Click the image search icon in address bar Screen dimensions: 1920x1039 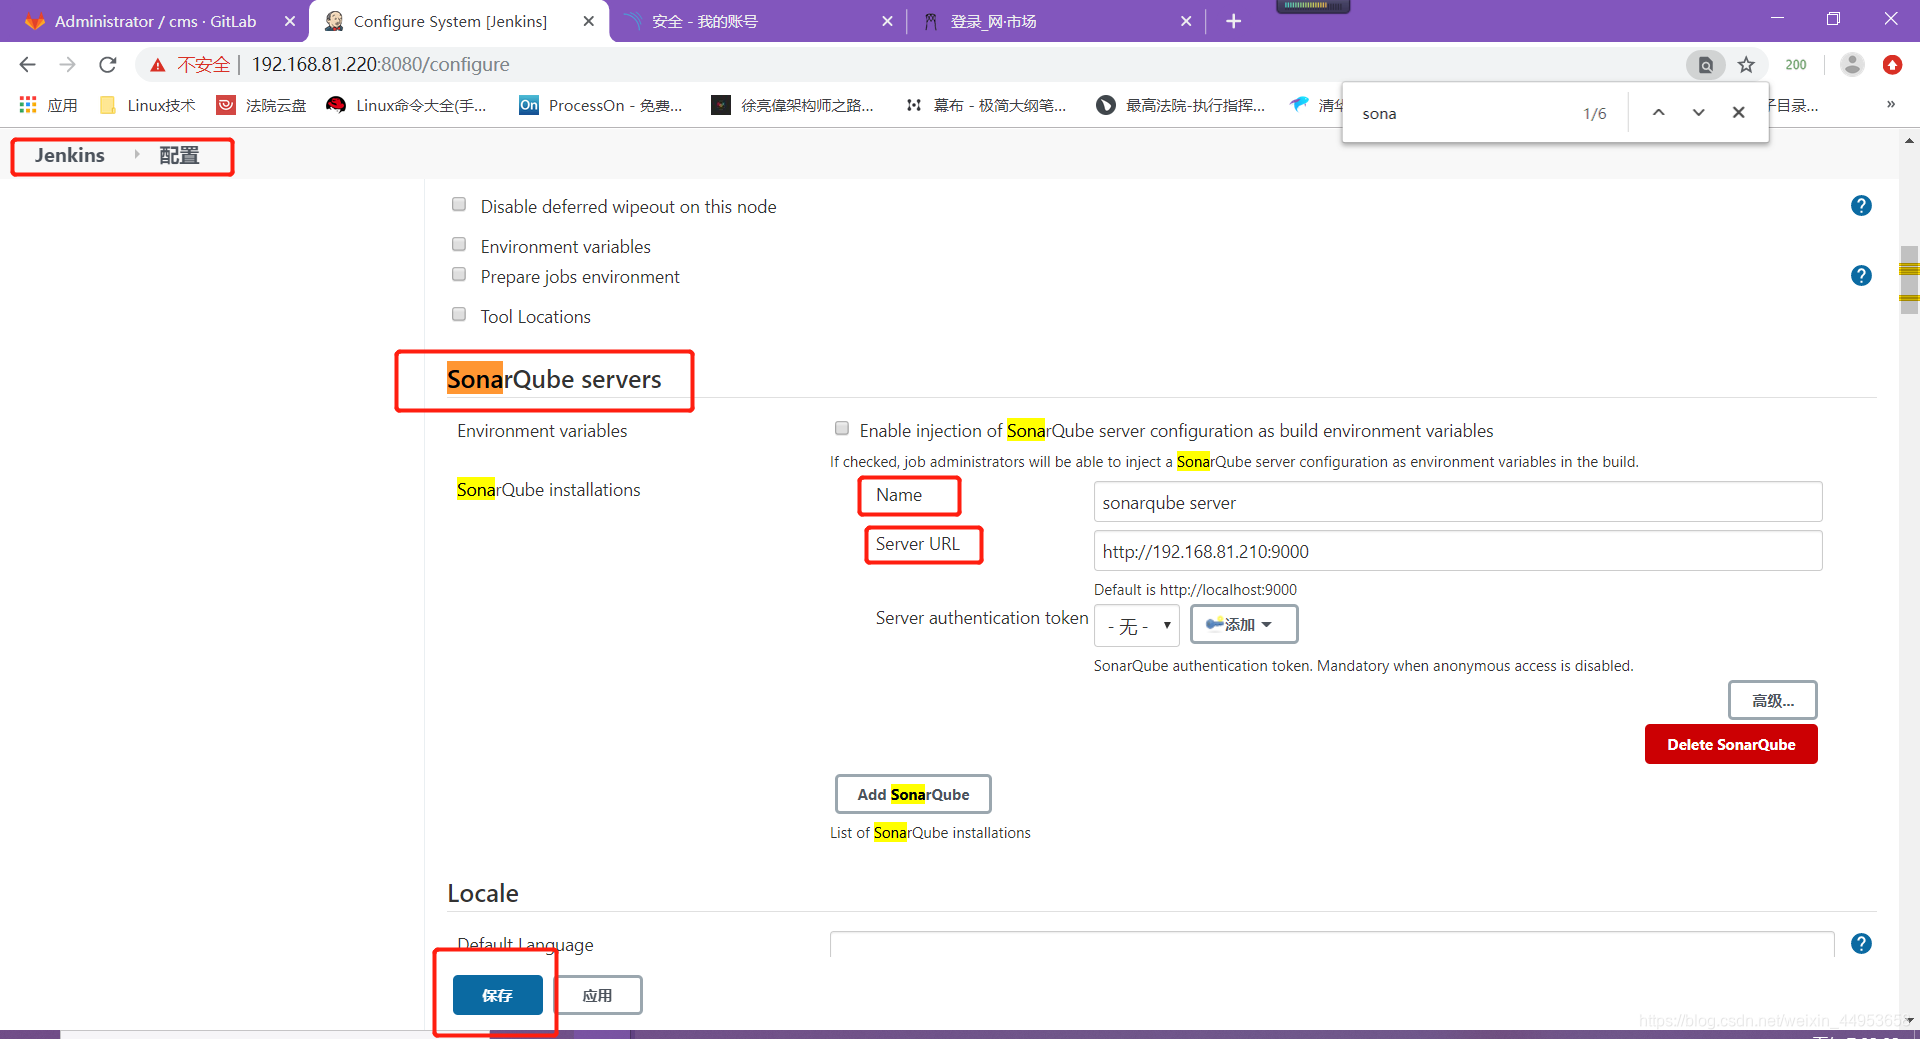click(x=1706, y=65)
